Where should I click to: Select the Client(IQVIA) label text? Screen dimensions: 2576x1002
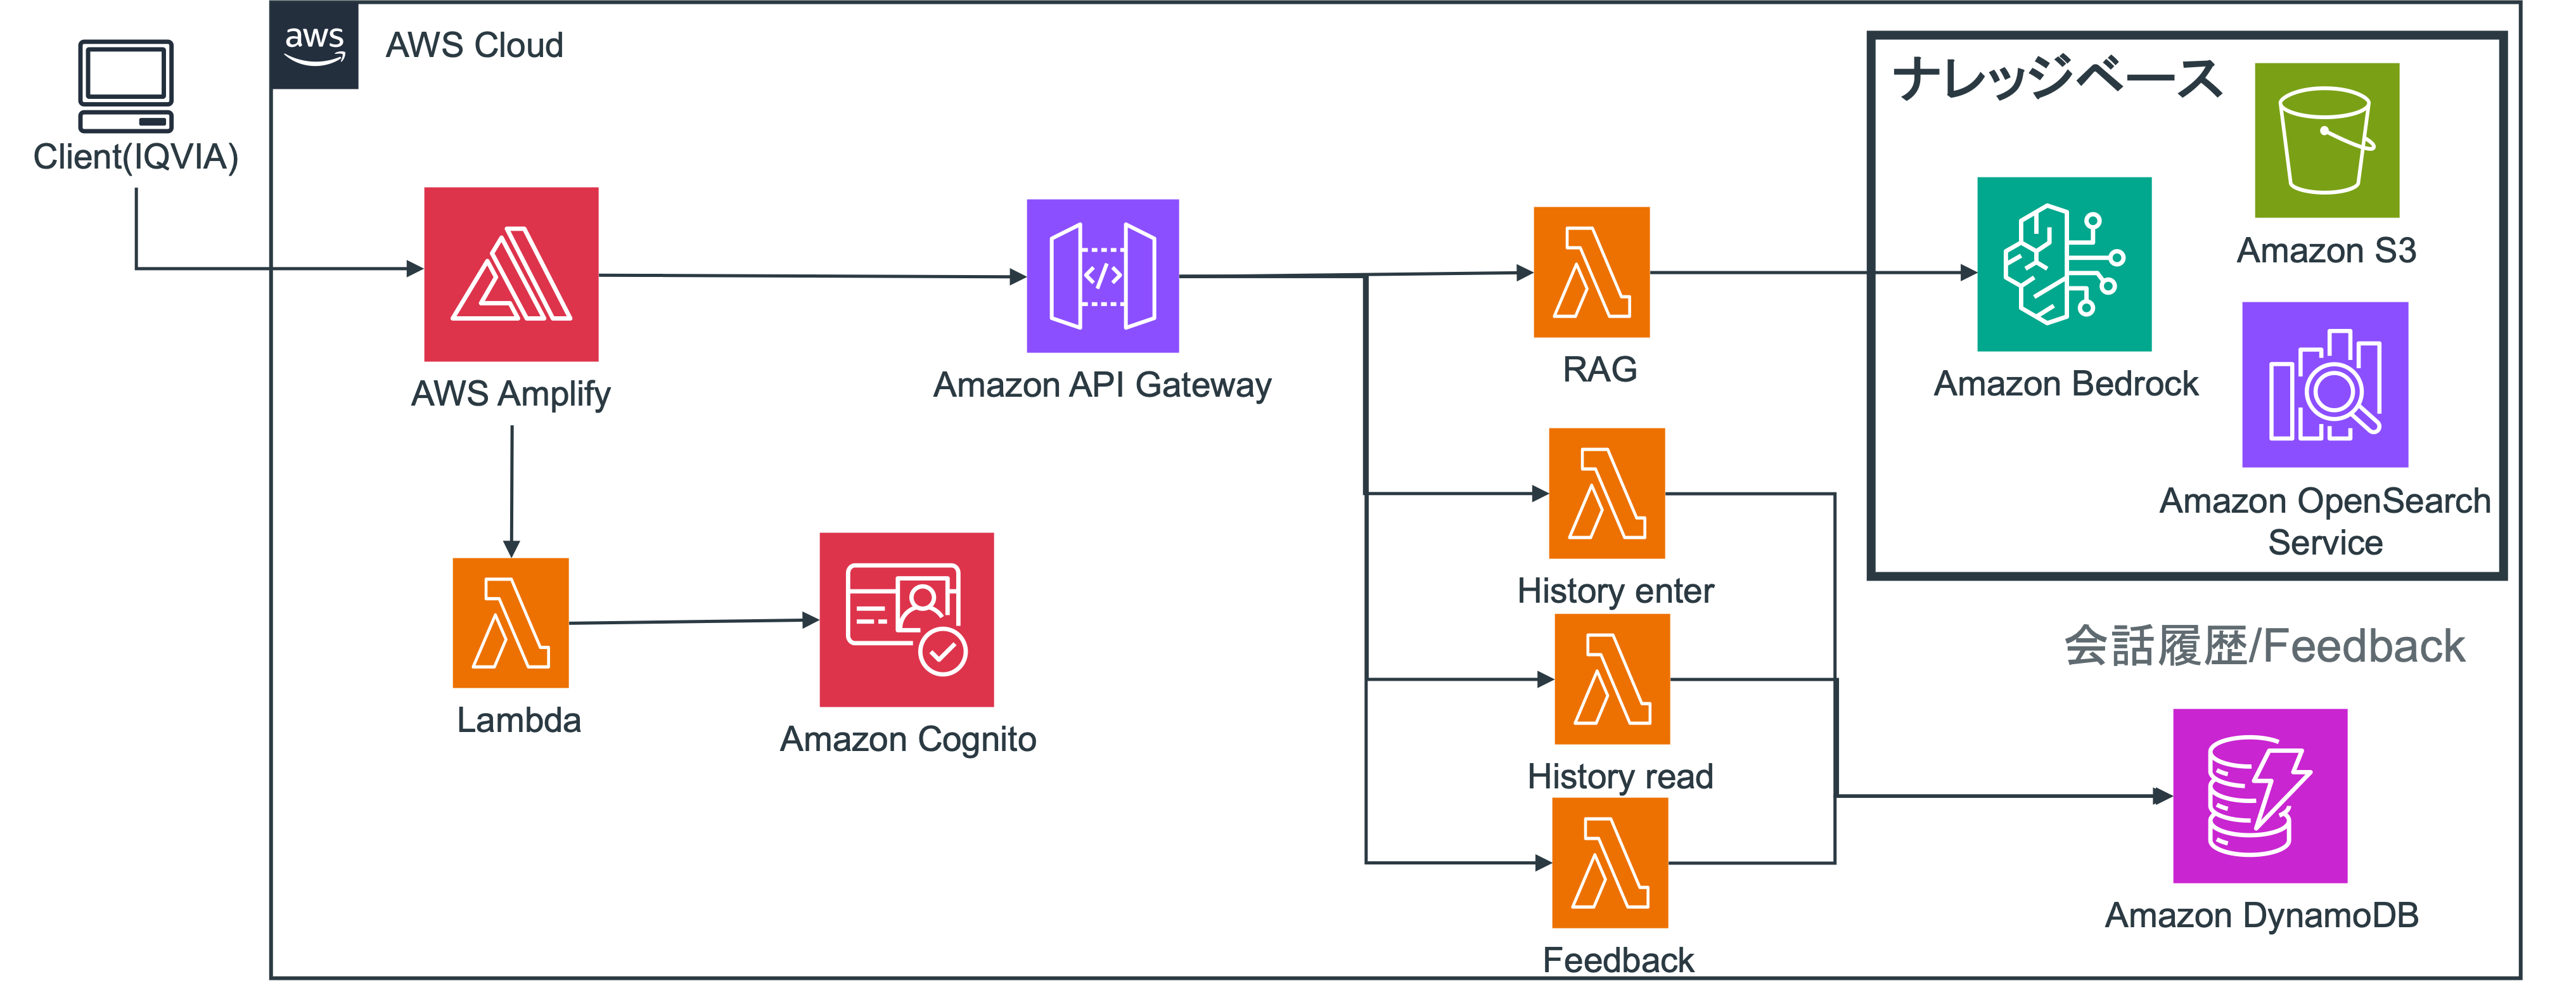click(136, 157)
